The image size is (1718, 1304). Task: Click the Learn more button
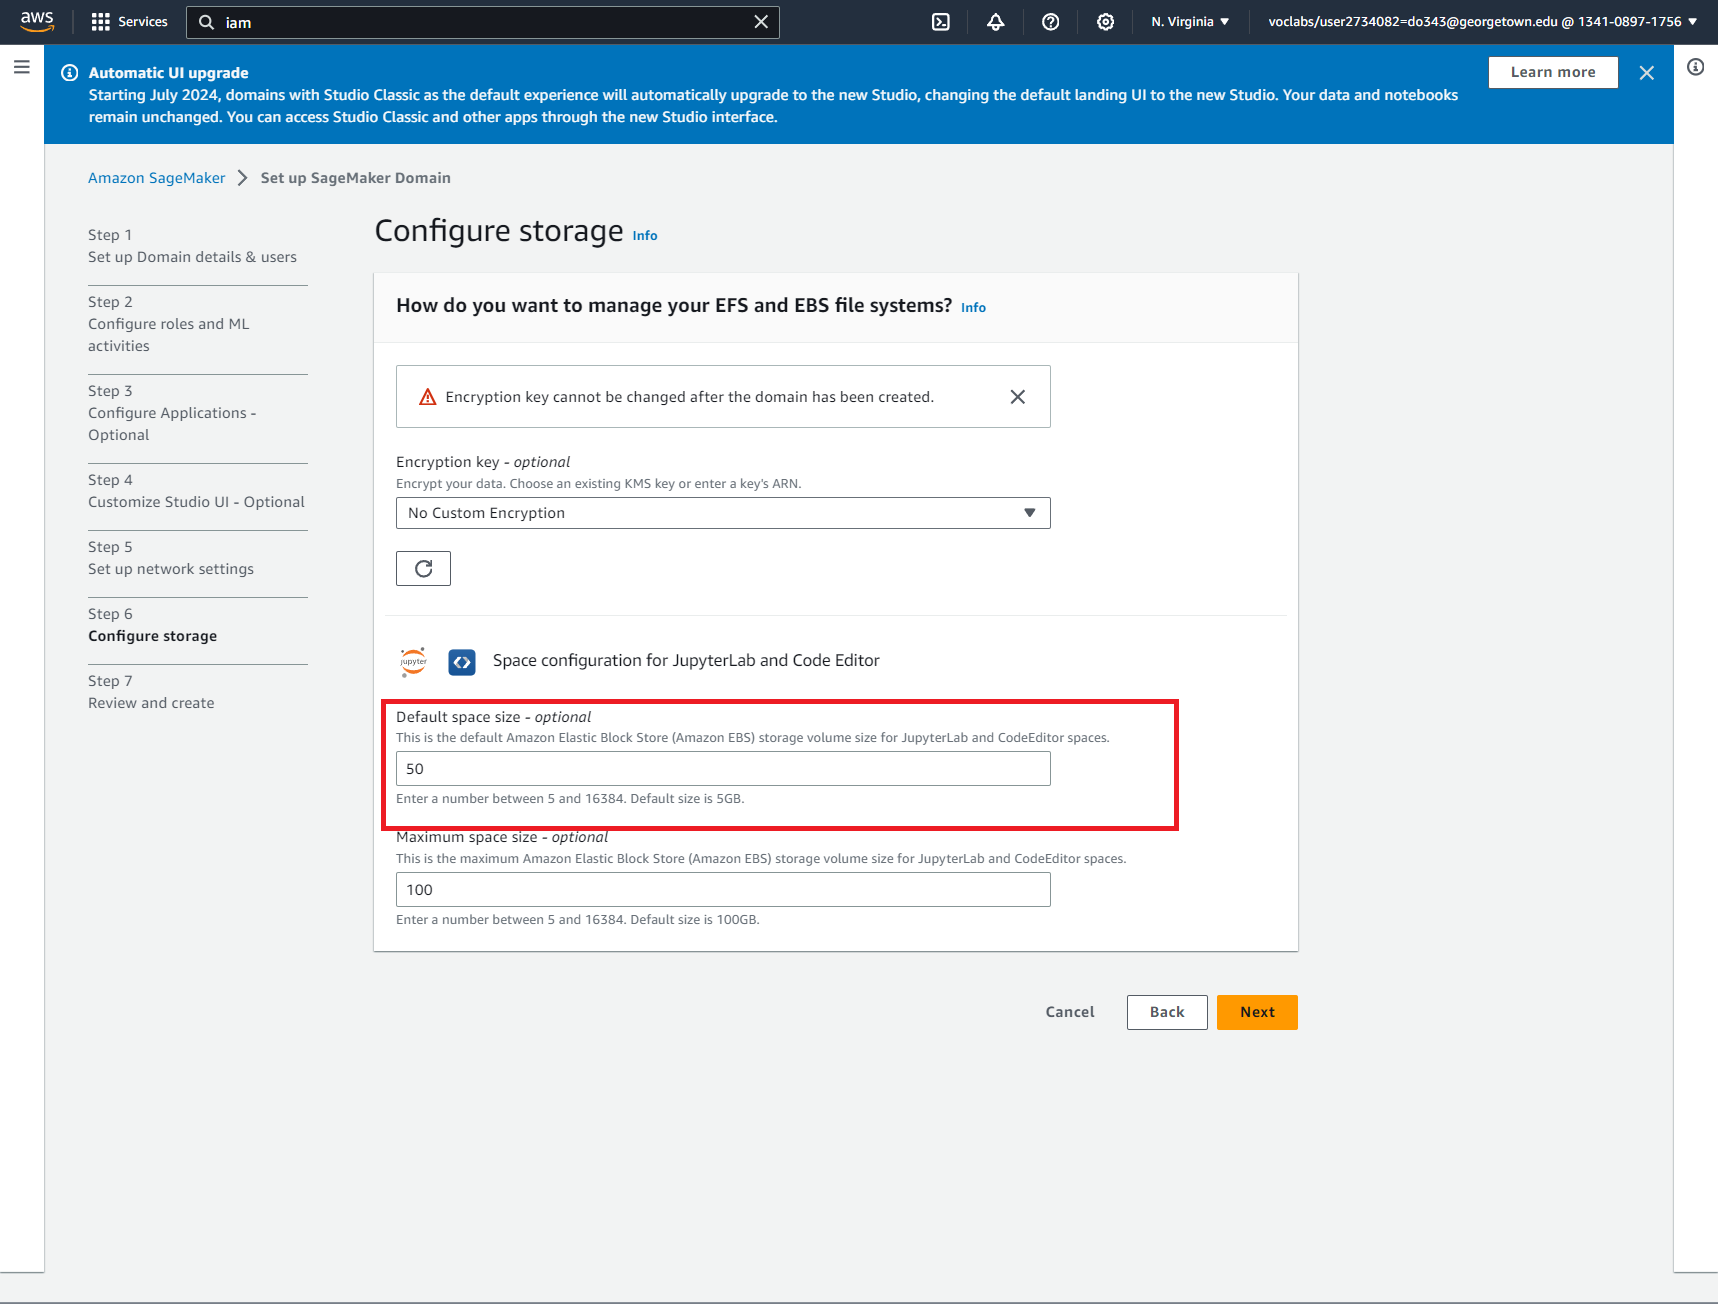(x=1553, y=72)
